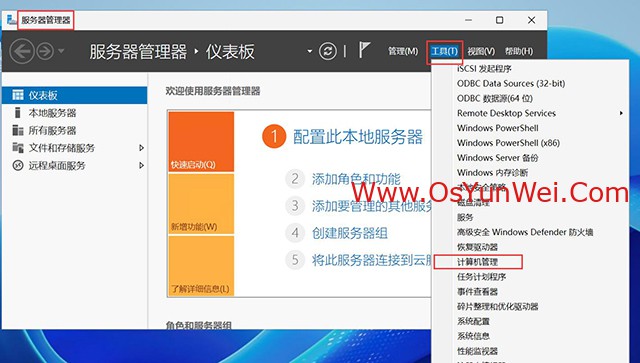Image resolution: width=640 pixels, height=363 pixels.
Task: Select 文件和存储服务 in the left pane
Action: (x=74, y=148)
